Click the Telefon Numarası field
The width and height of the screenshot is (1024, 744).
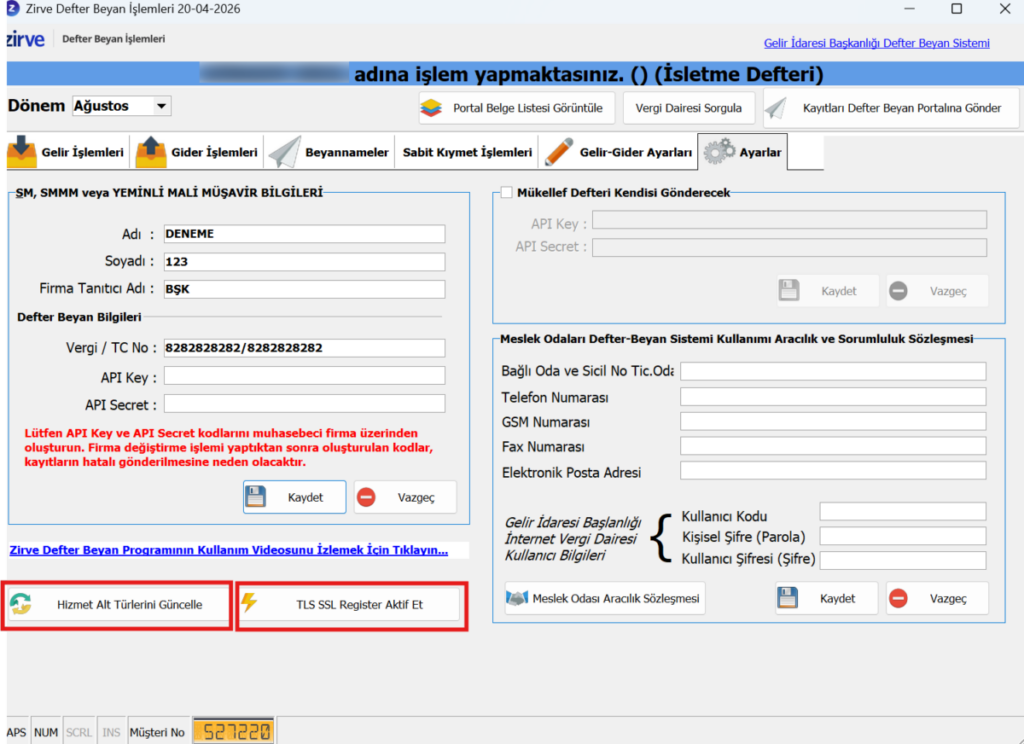click(833, 396)
